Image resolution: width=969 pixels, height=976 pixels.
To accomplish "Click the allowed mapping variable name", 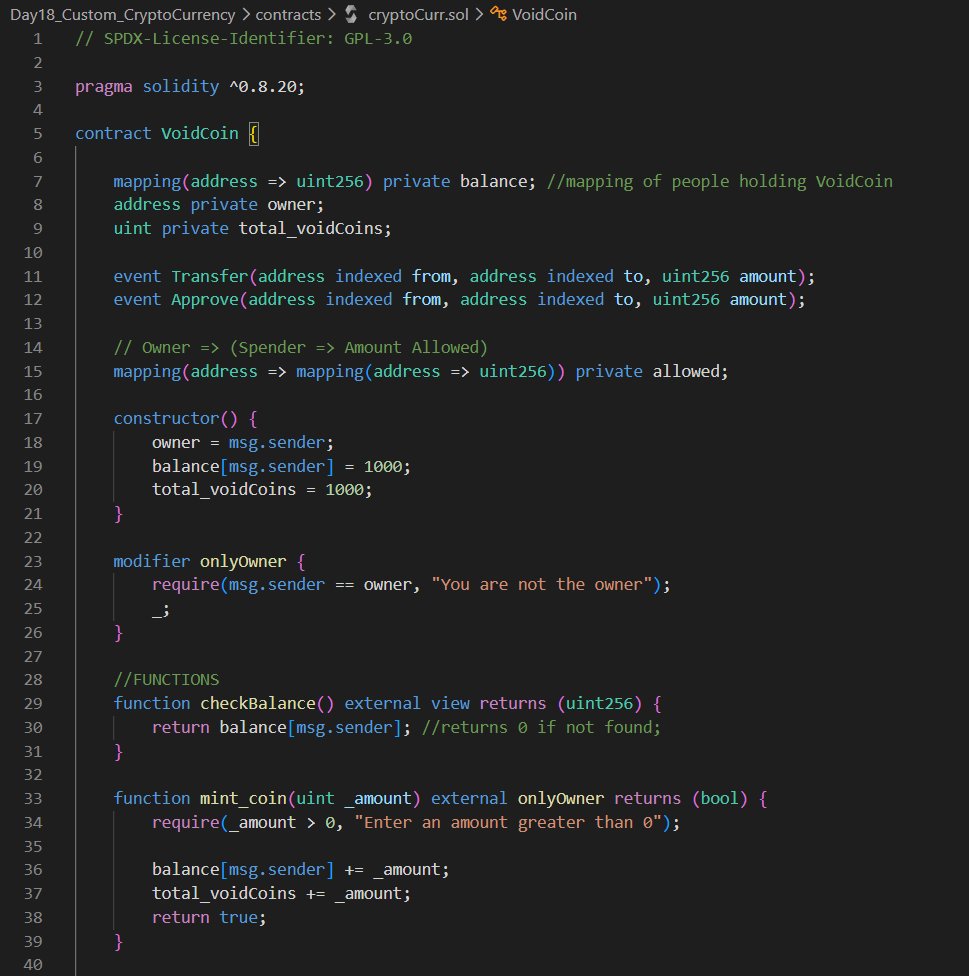I will 686,372.
